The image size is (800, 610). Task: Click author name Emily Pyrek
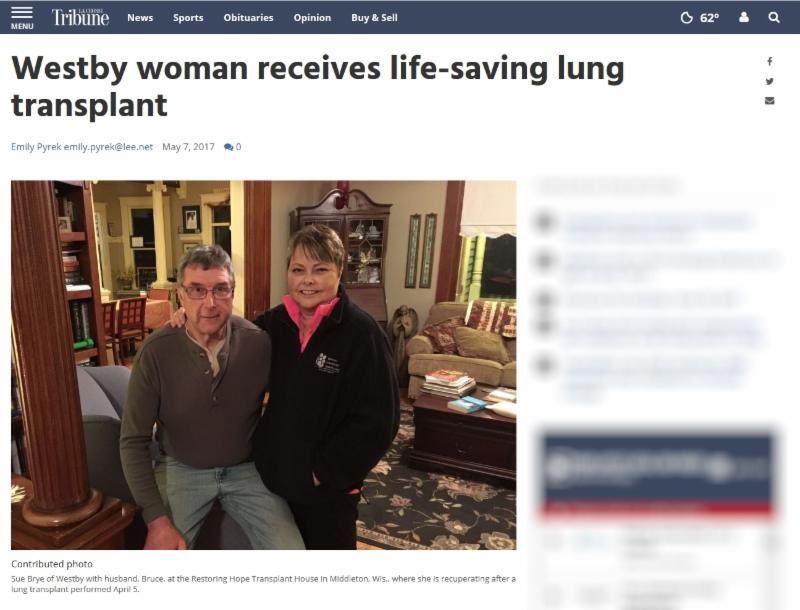(x=36, y=147)
